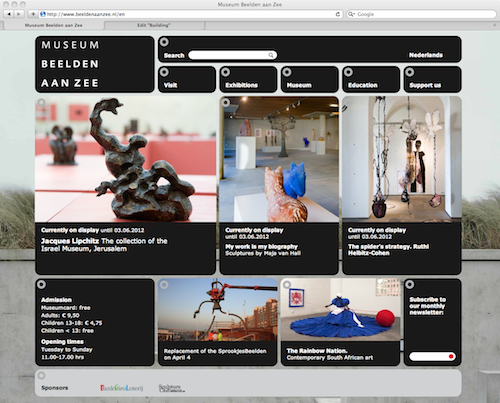The width and height of the screenshot is (500, 403).
Task: Click the site search input field
Action: coord(232,55)
